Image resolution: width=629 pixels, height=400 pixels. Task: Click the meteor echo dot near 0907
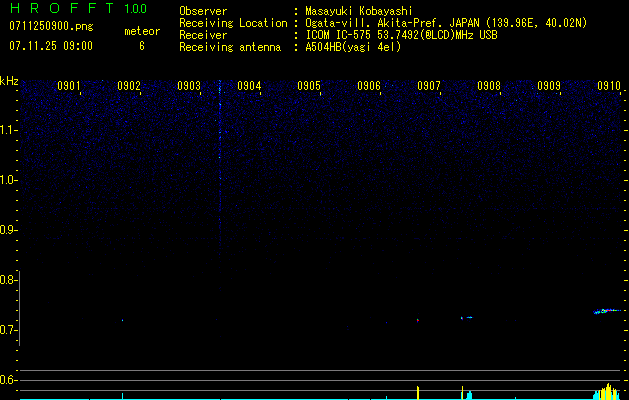pos(418,321)
